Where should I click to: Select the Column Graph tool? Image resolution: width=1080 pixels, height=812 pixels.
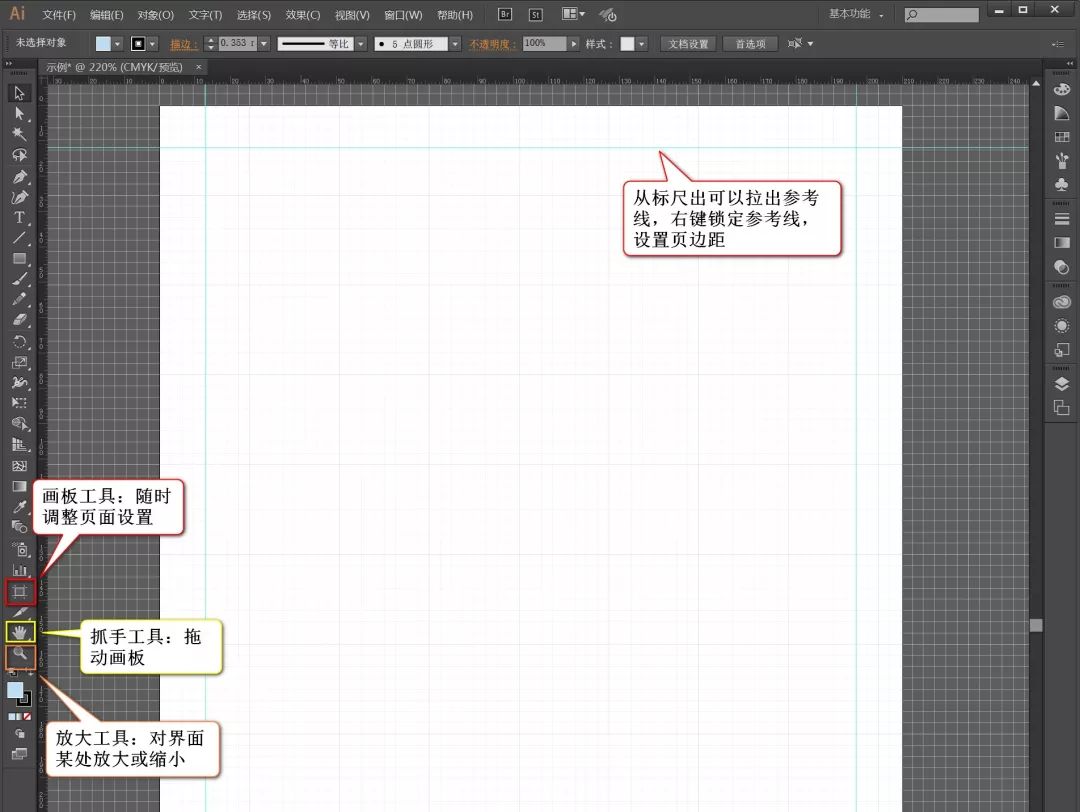coord(19,570)
